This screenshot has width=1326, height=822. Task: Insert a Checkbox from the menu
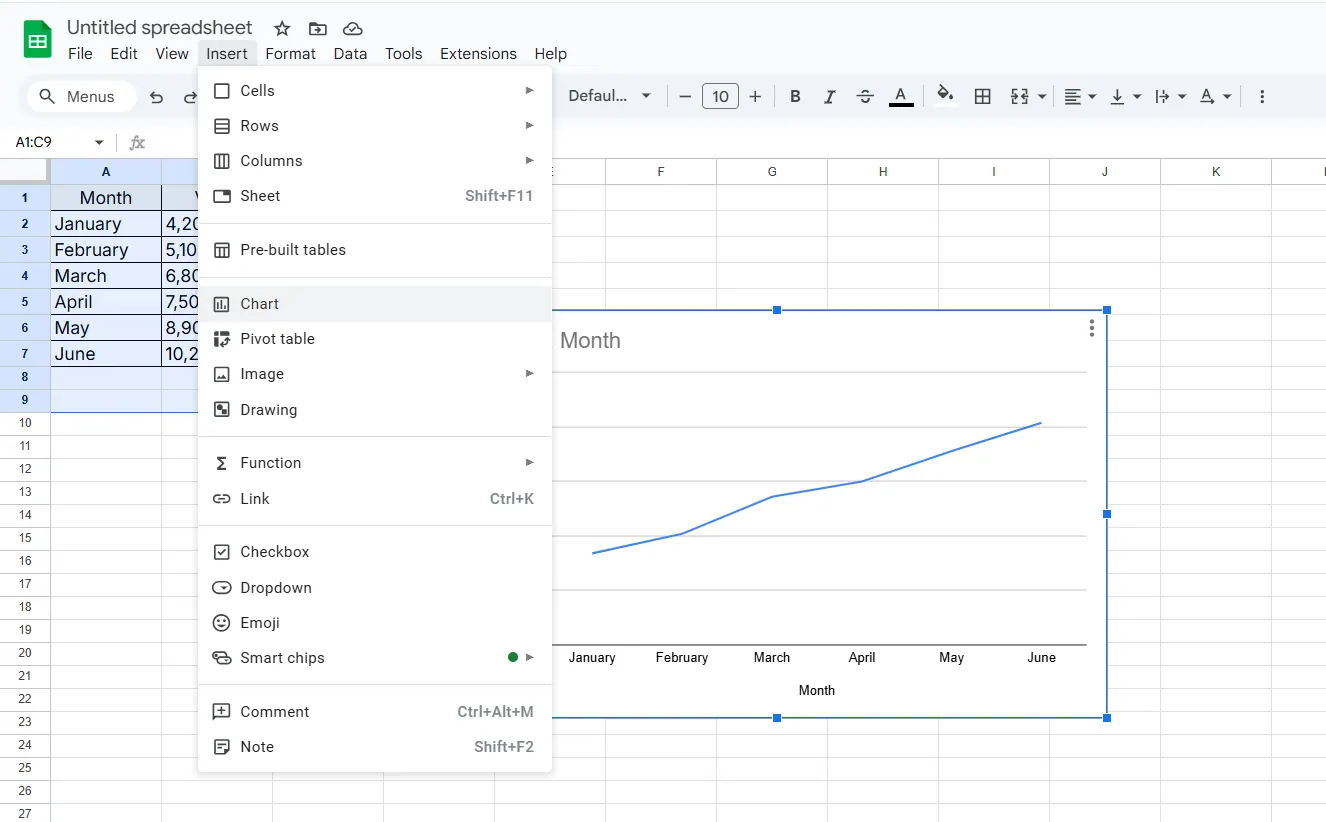coord(275,552)
